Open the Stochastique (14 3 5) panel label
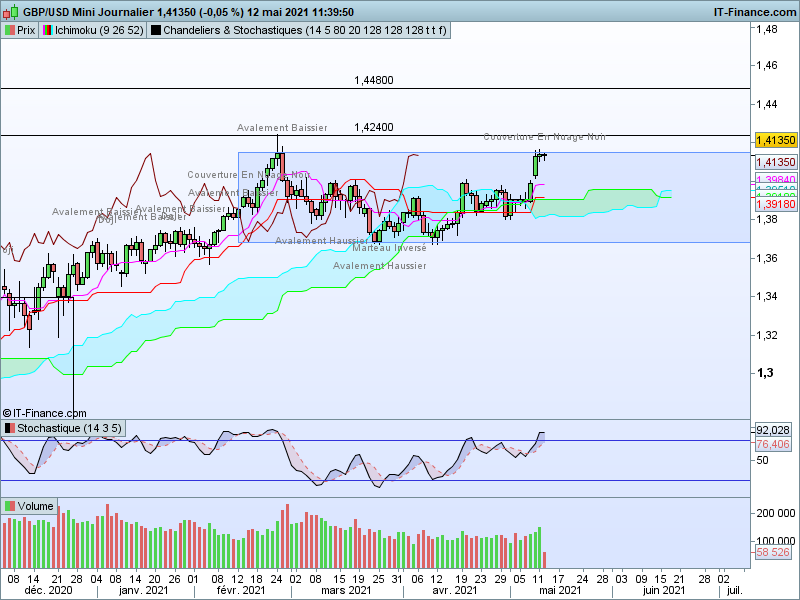 64,428
